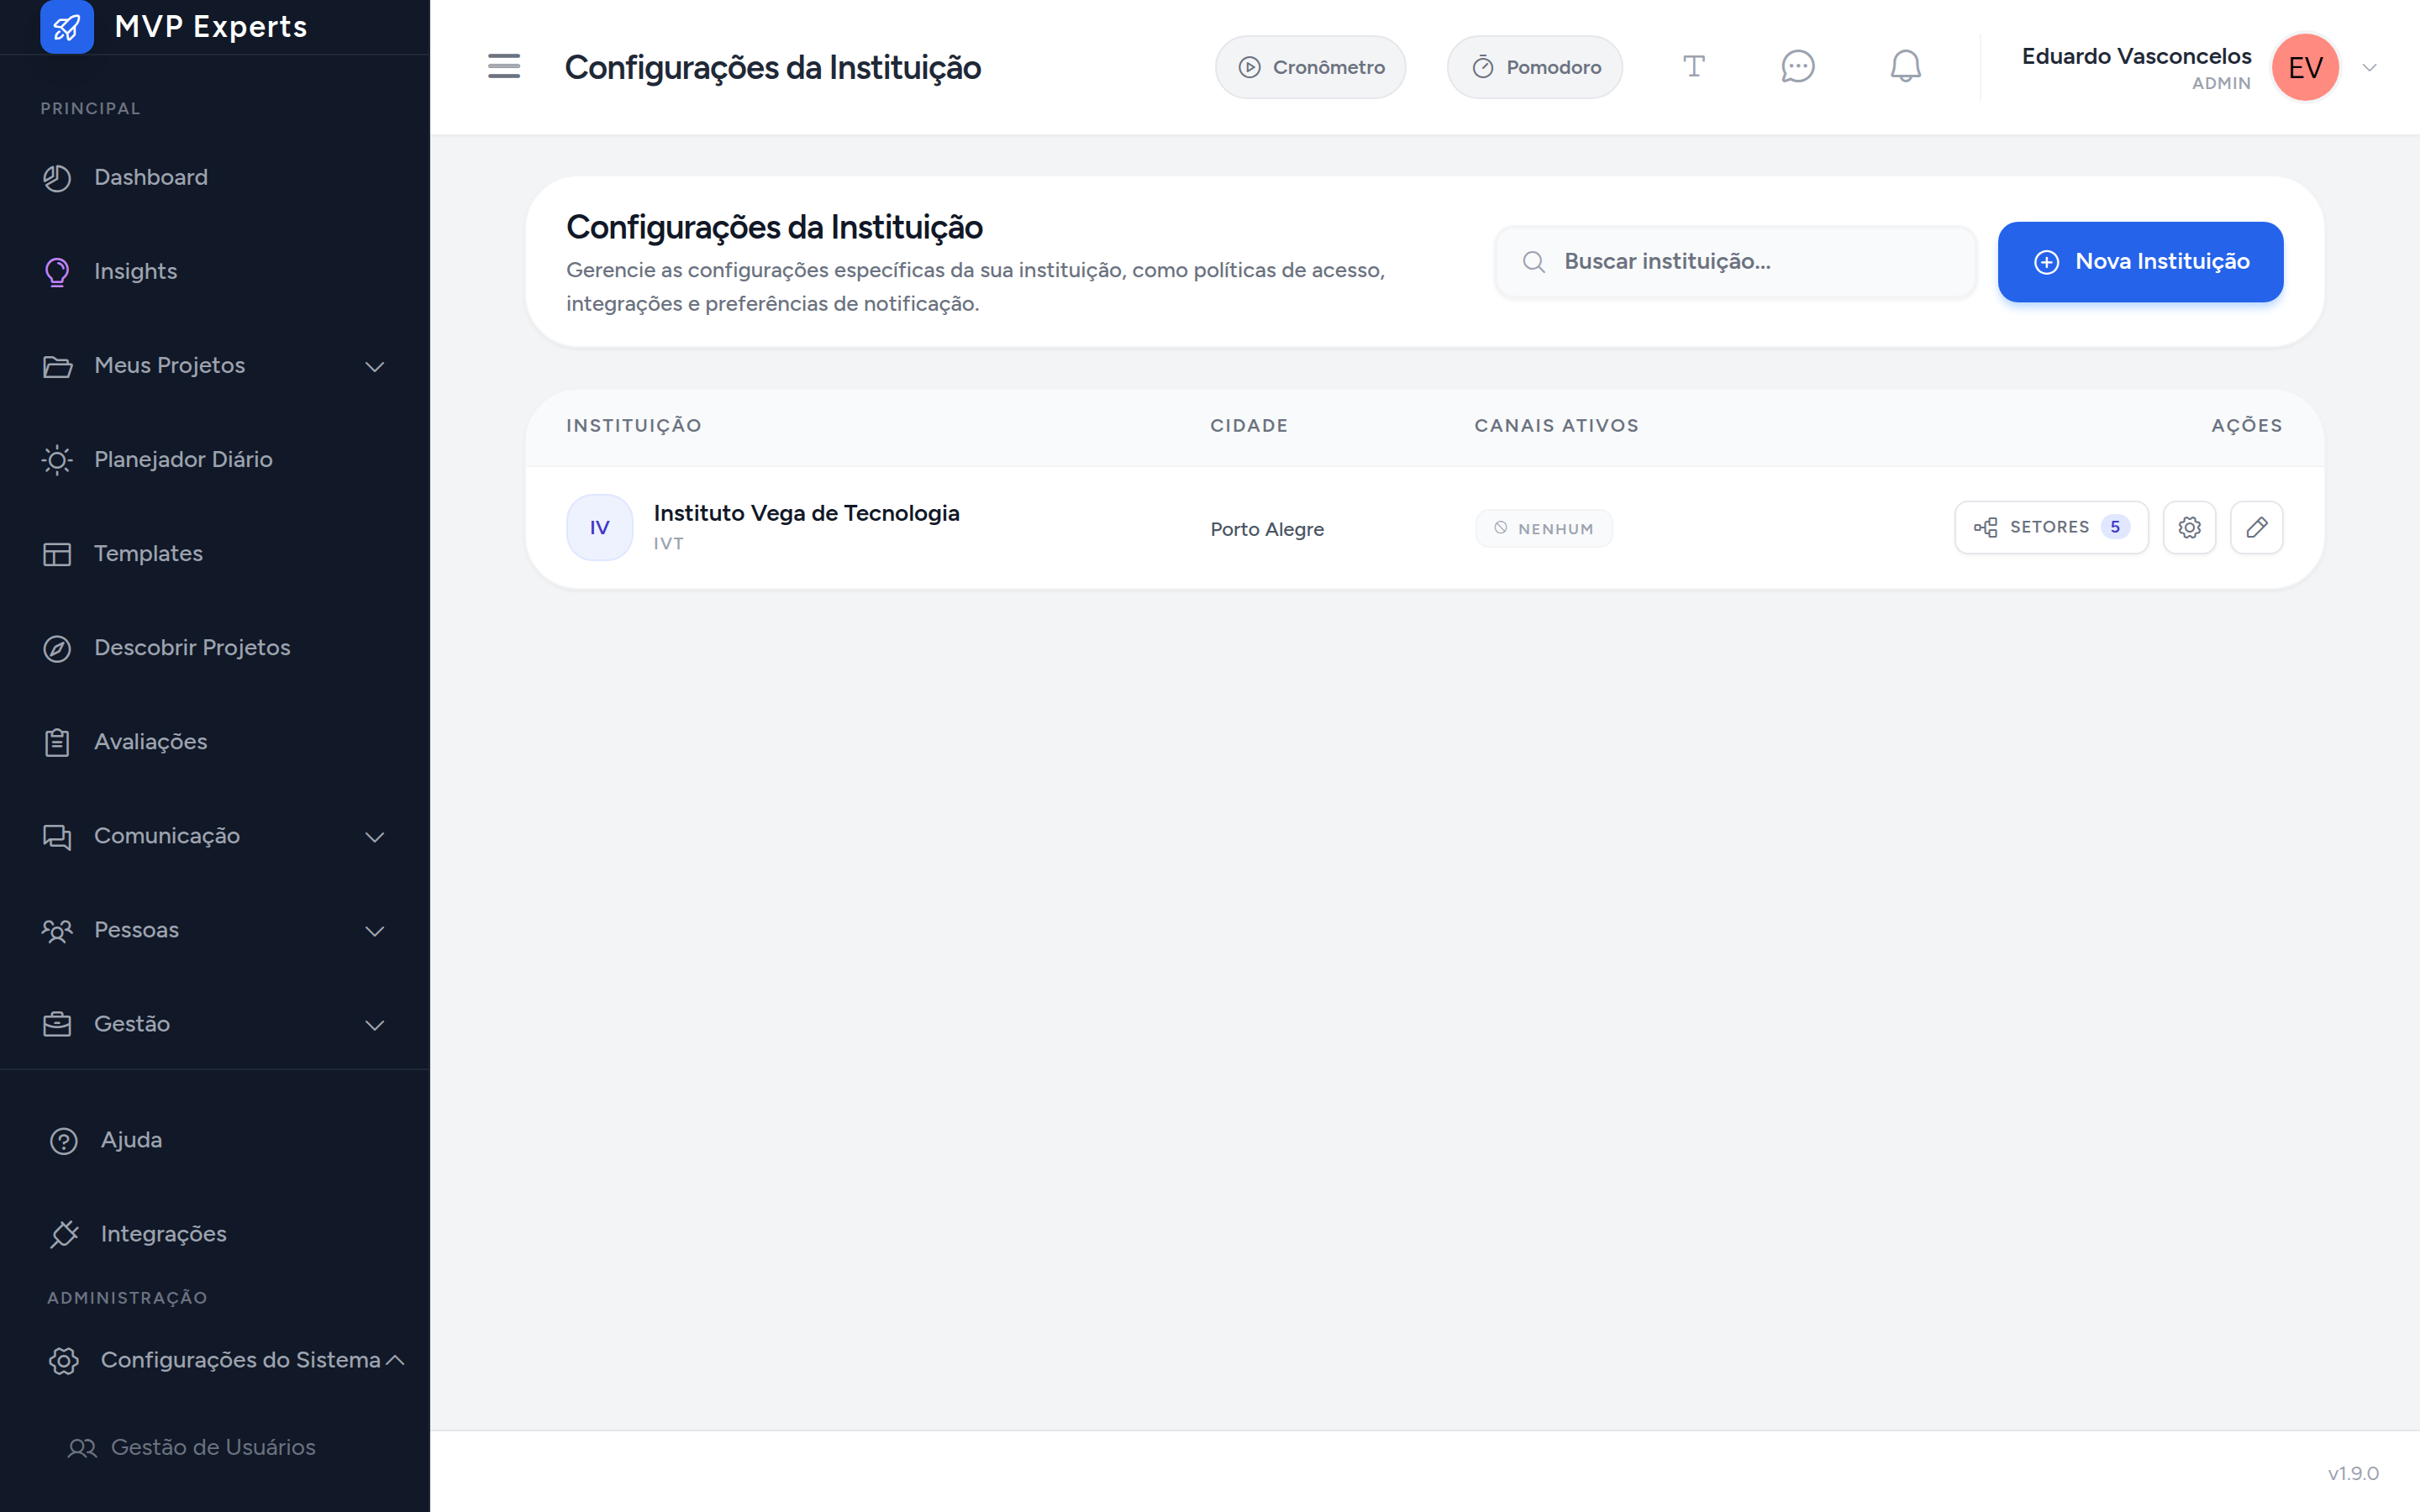Click the Nenhum channels badge
The image size is (2420, 1512).
(x=1543, y=528)
